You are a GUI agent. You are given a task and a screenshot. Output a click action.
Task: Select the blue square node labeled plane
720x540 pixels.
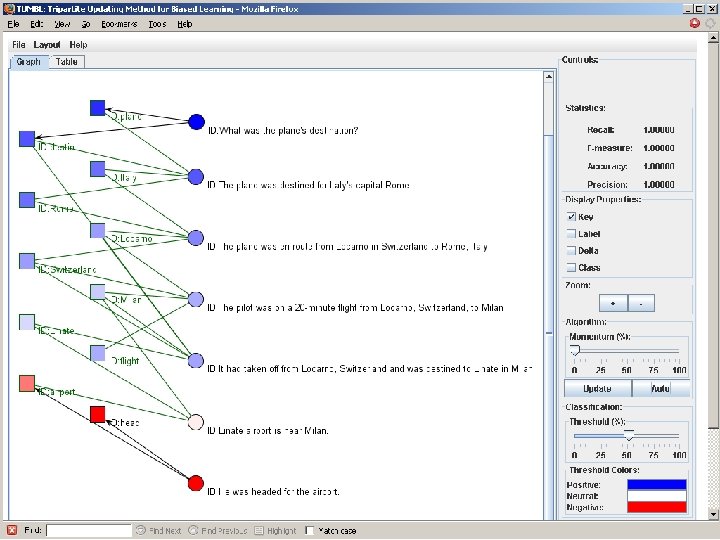click(97, 108)
